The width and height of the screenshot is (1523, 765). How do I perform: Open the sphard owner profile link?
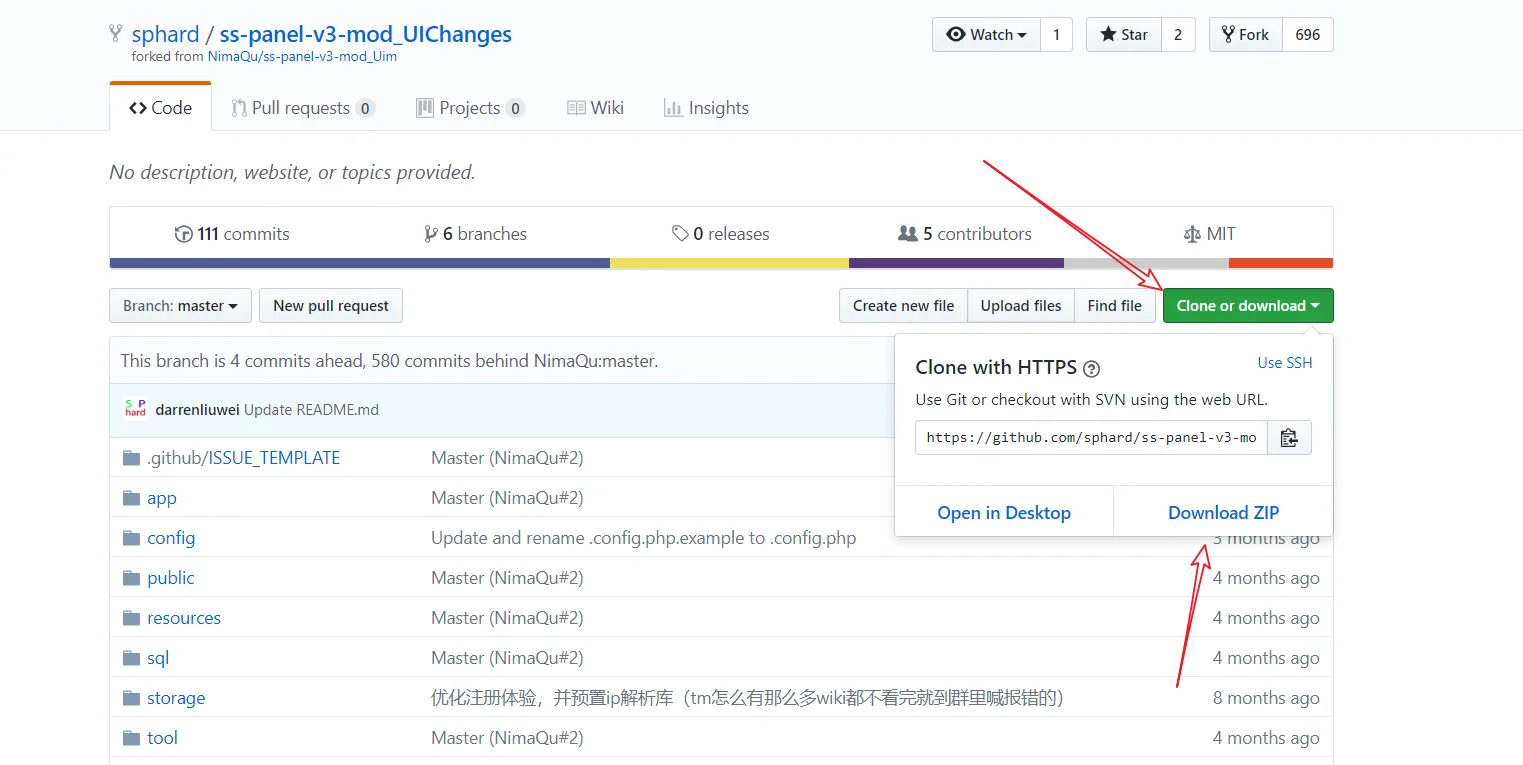[165, 34]
